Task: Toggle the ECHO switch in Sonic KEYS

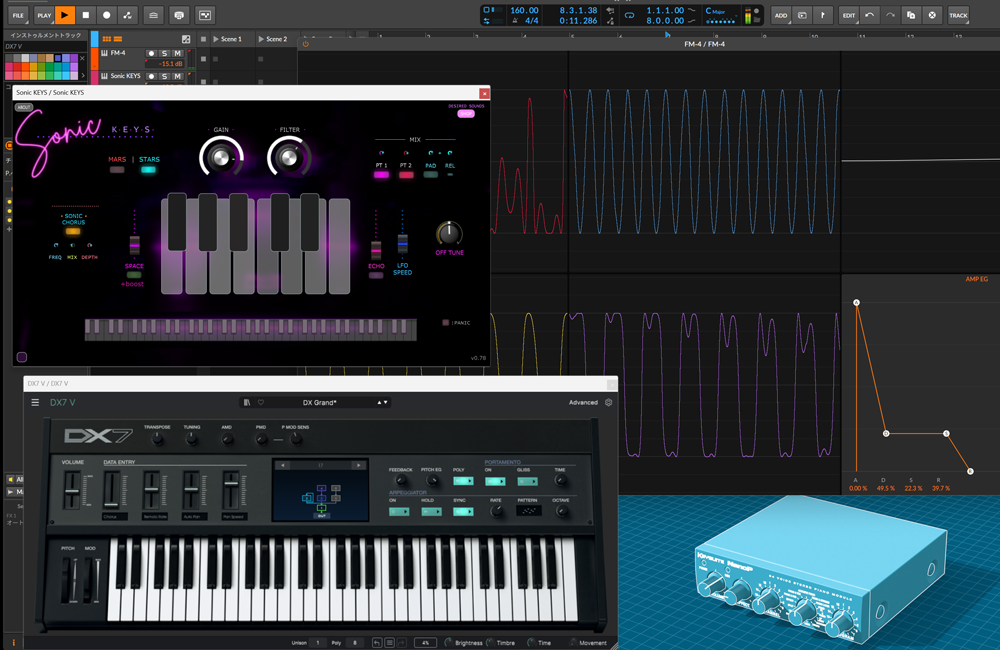Action: [376, 275]
